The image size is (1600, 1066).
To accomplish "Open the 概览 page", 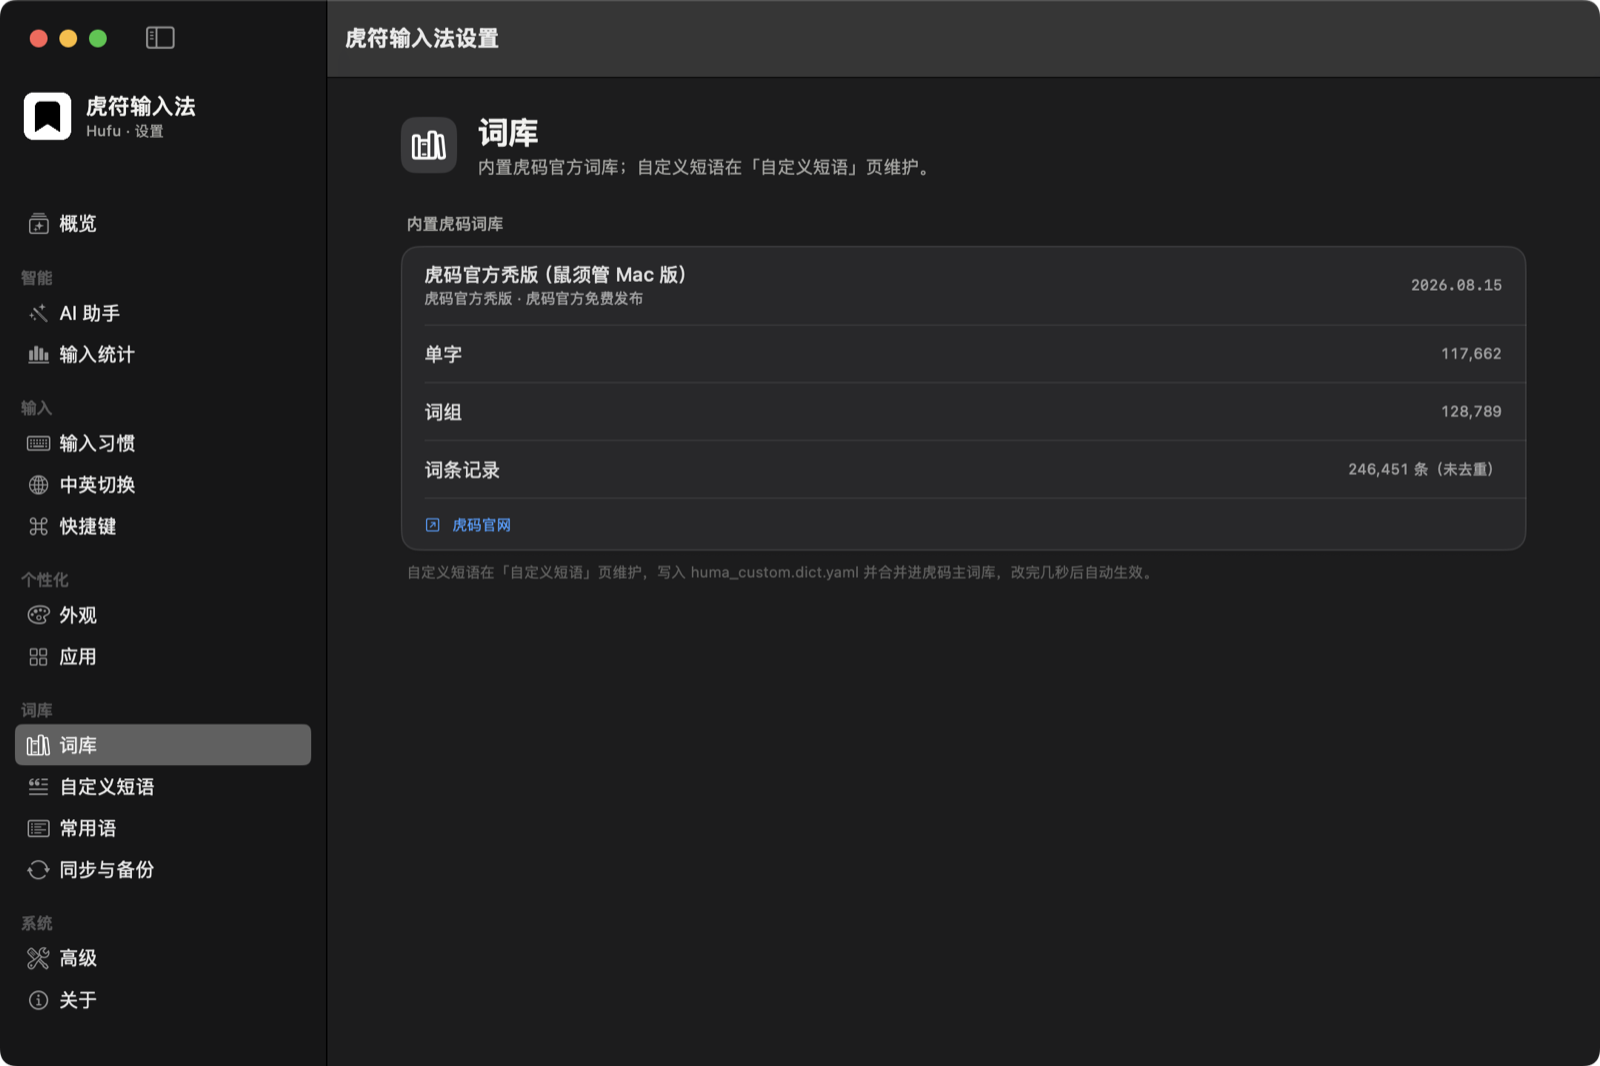I will (x=163, y=224).
